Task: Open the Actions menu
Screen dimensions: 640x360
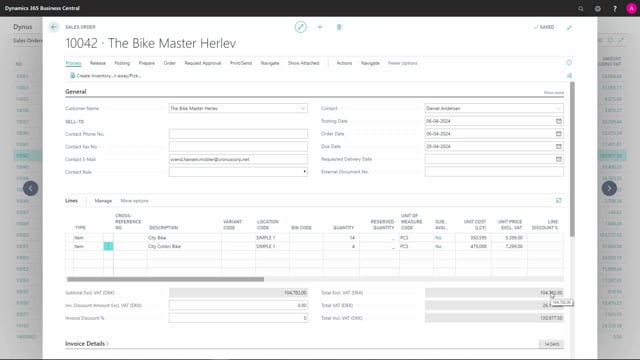Action: [x=344, y=63]
